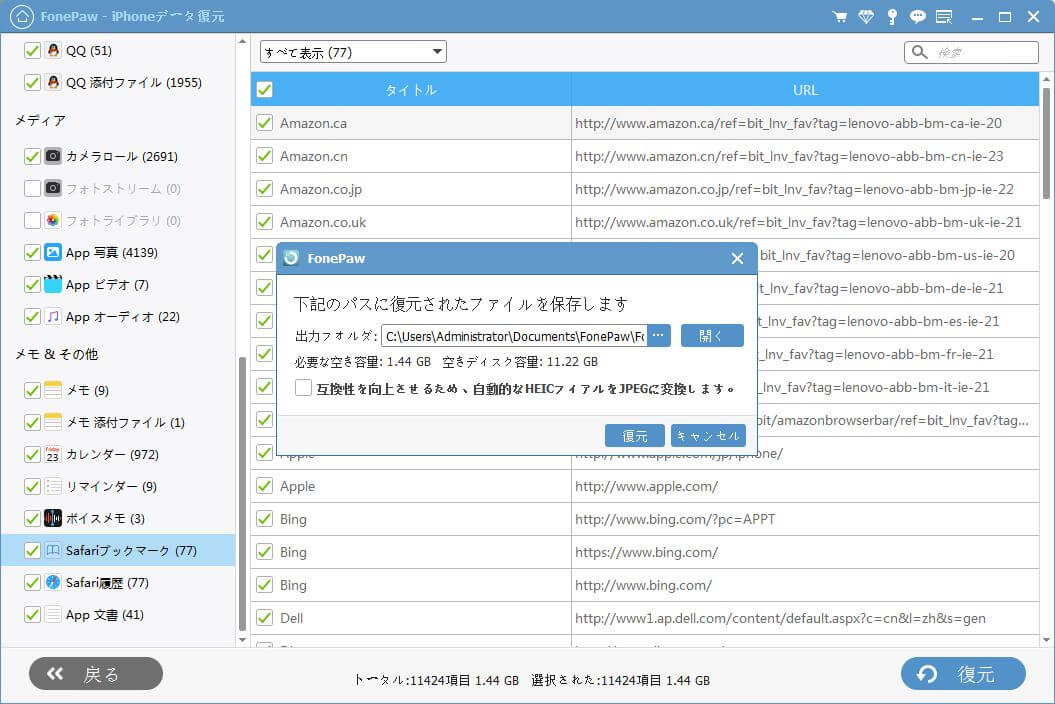
Task: Open the すべて表示 (77) dropdown
Action: pyautogui.click(x=353, y=52)
